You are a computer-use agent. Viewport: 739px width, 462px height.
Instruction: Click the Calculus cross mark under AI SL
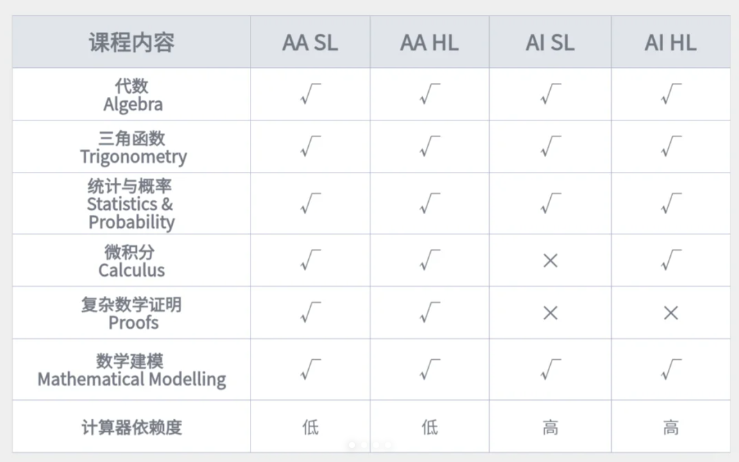click(550, 261)
